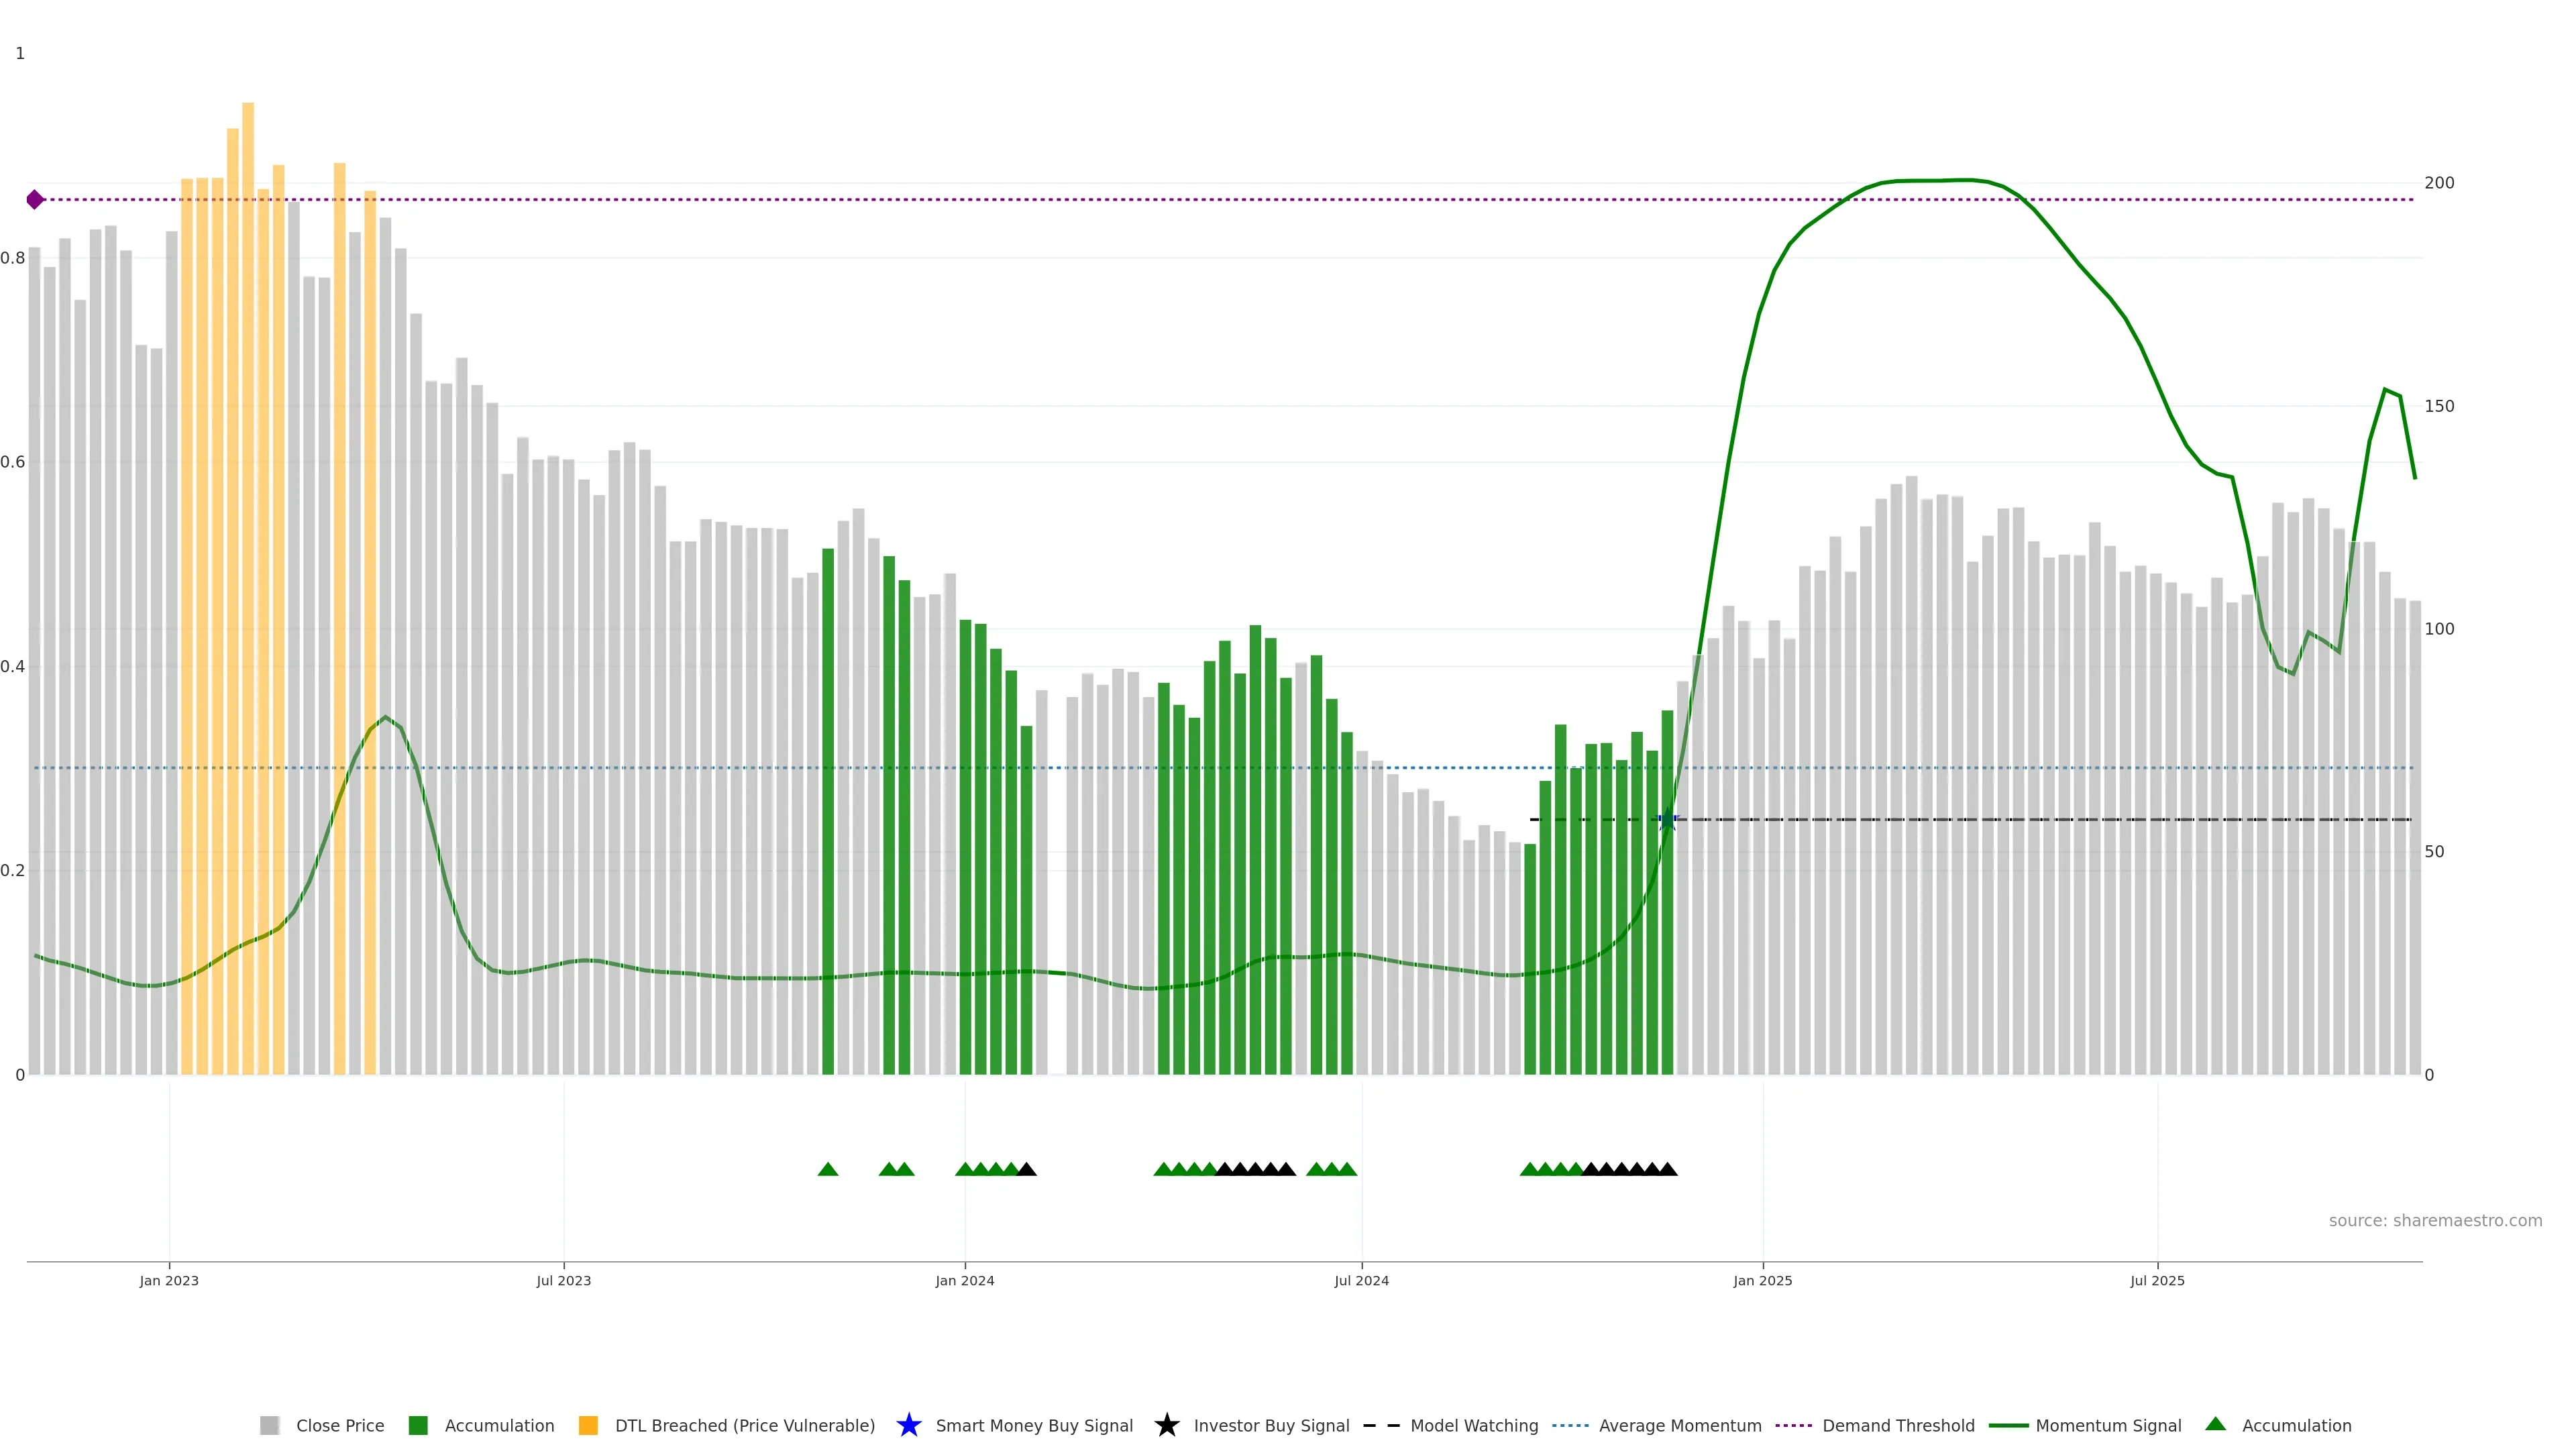Click the blue star legend icon
This screenshot has width=2576, height=1449.
click(x=908, y=1425)
